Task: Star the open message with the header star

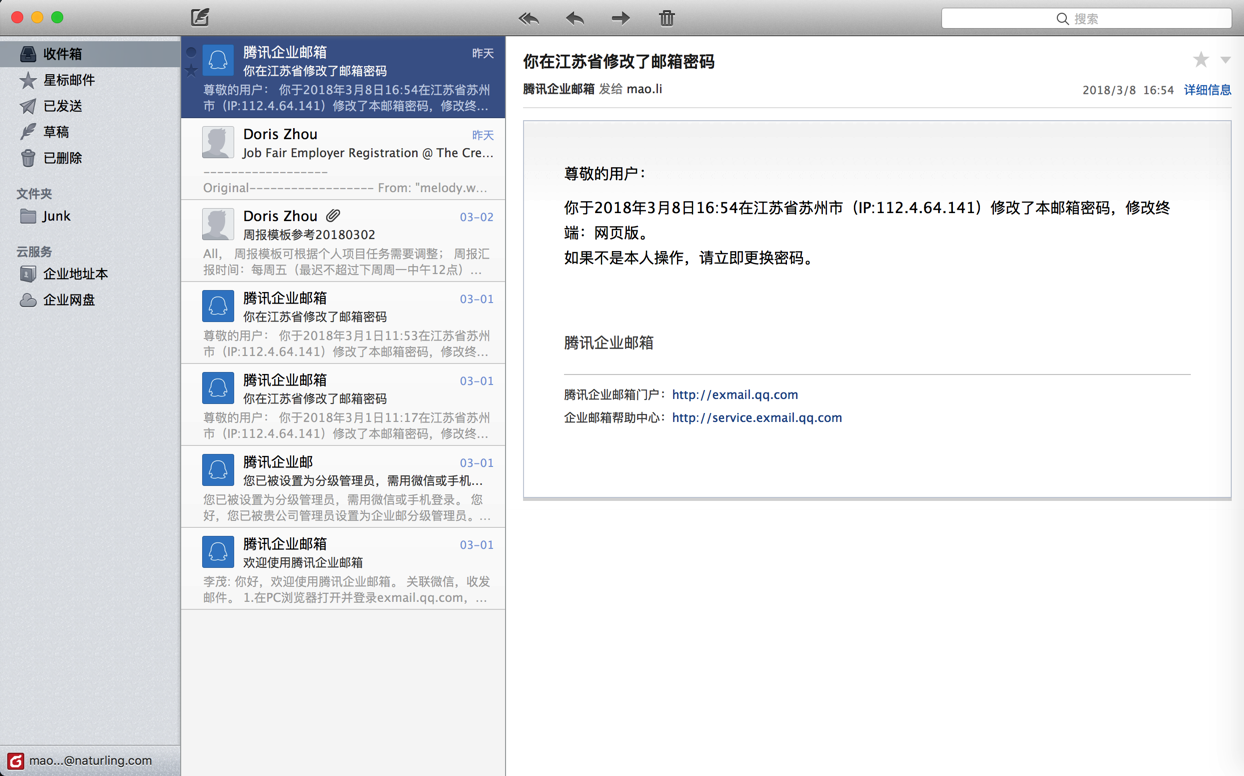Action: [1201, 60]
